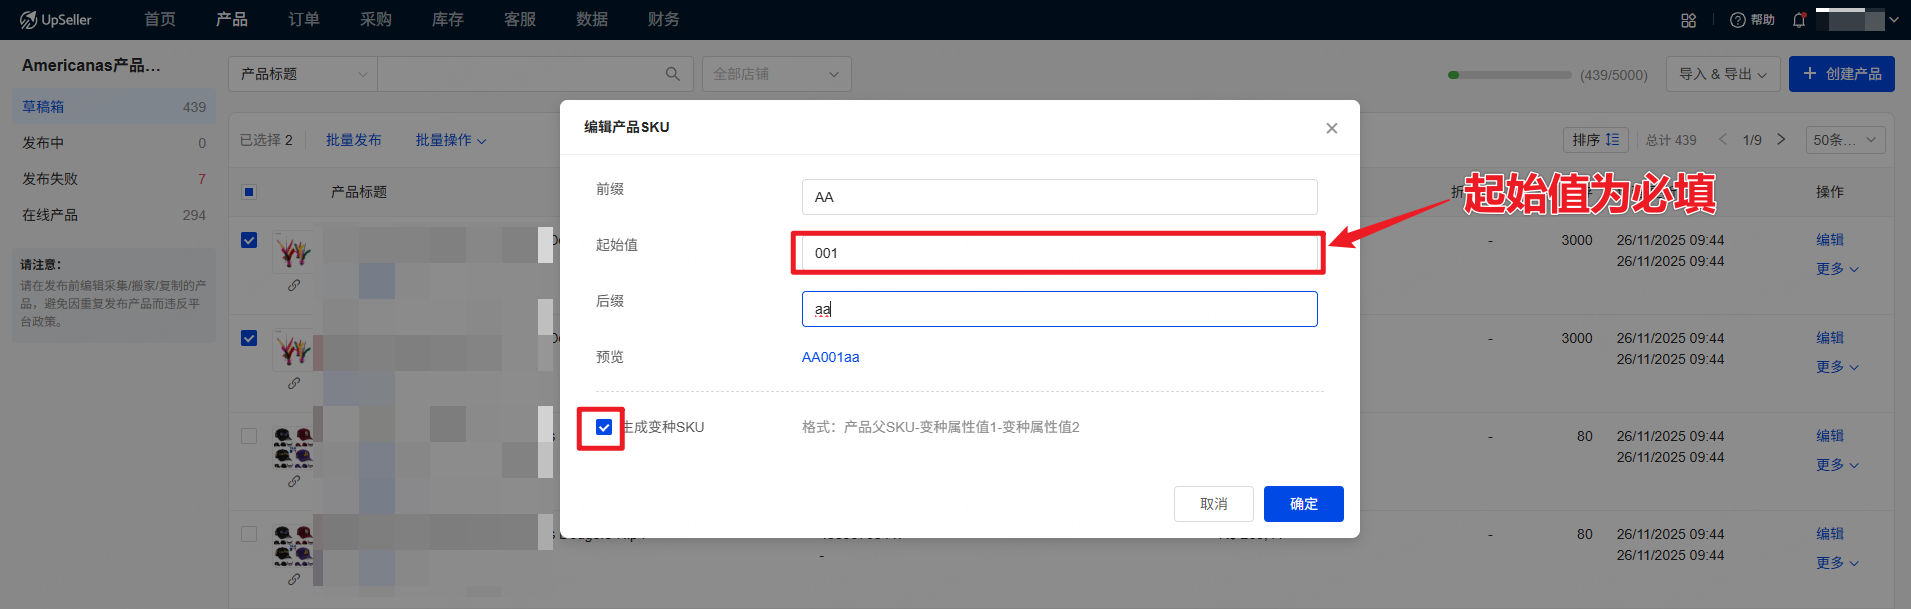Check the third product row checkbox
The height and width of the screenshot is (609, 1911).
[x=249, y=436]
